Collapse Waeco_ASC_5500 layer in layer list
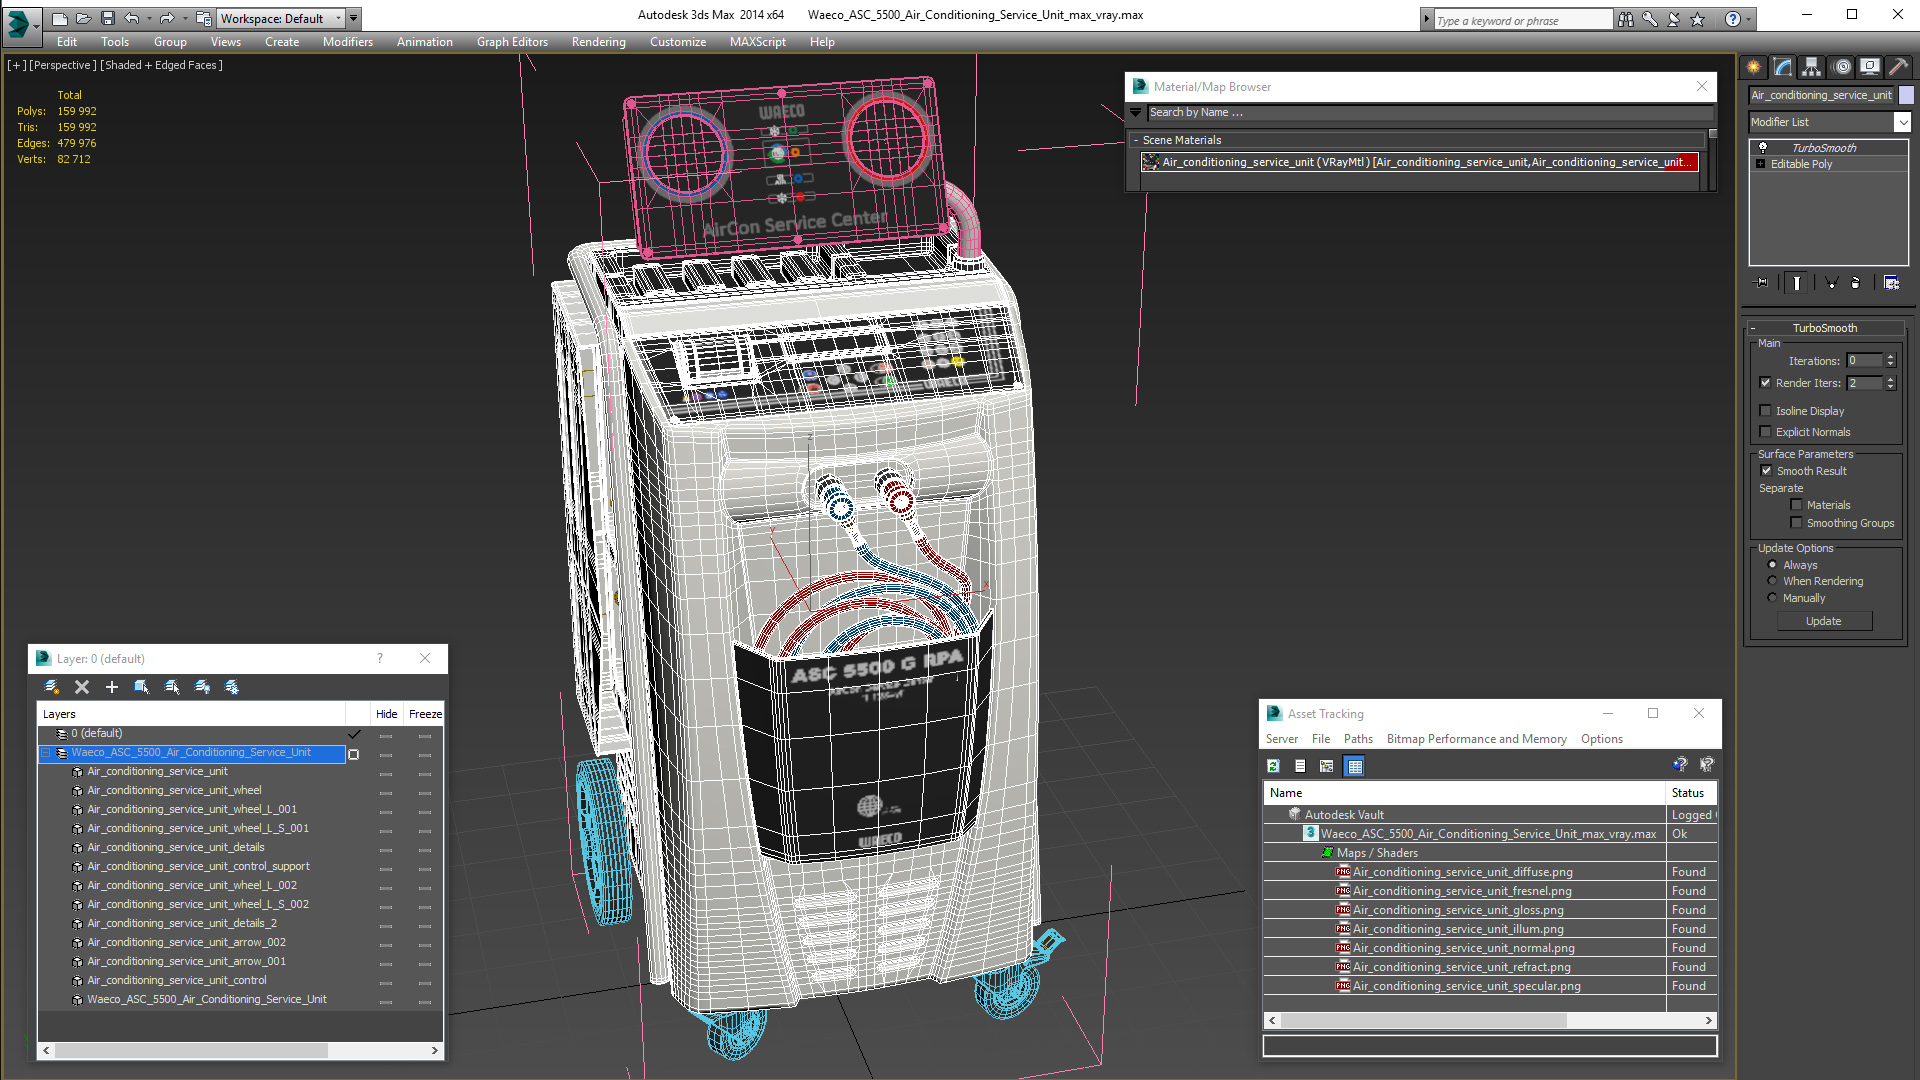This screenshot has width=1920, height=1080. [x=46, y=753]
